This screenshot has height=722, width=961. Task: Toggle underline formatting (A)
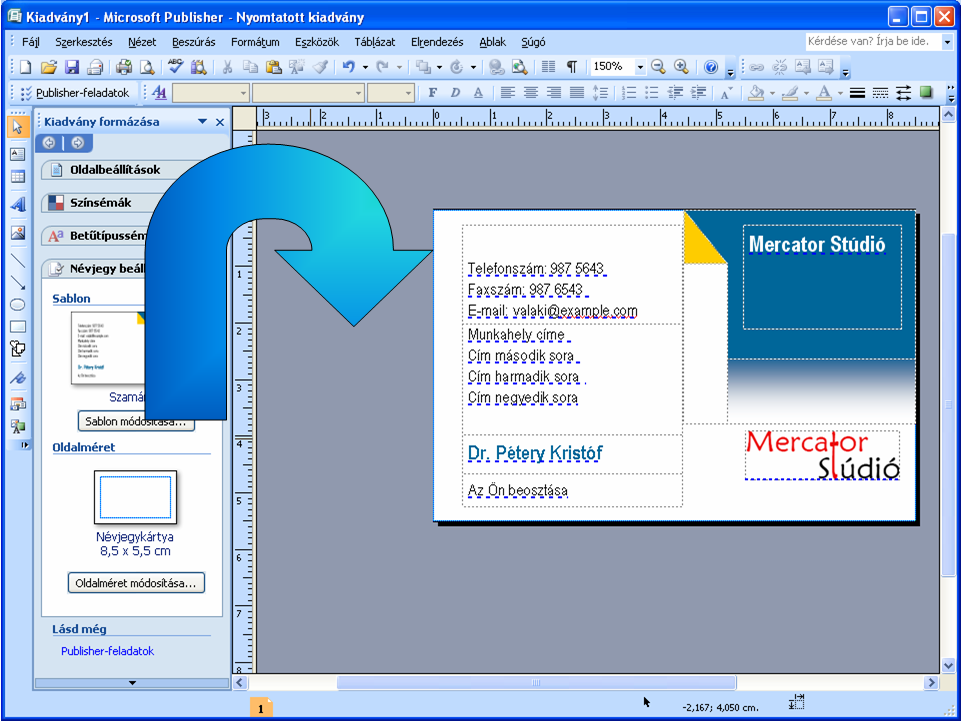[x=478, y=93]
